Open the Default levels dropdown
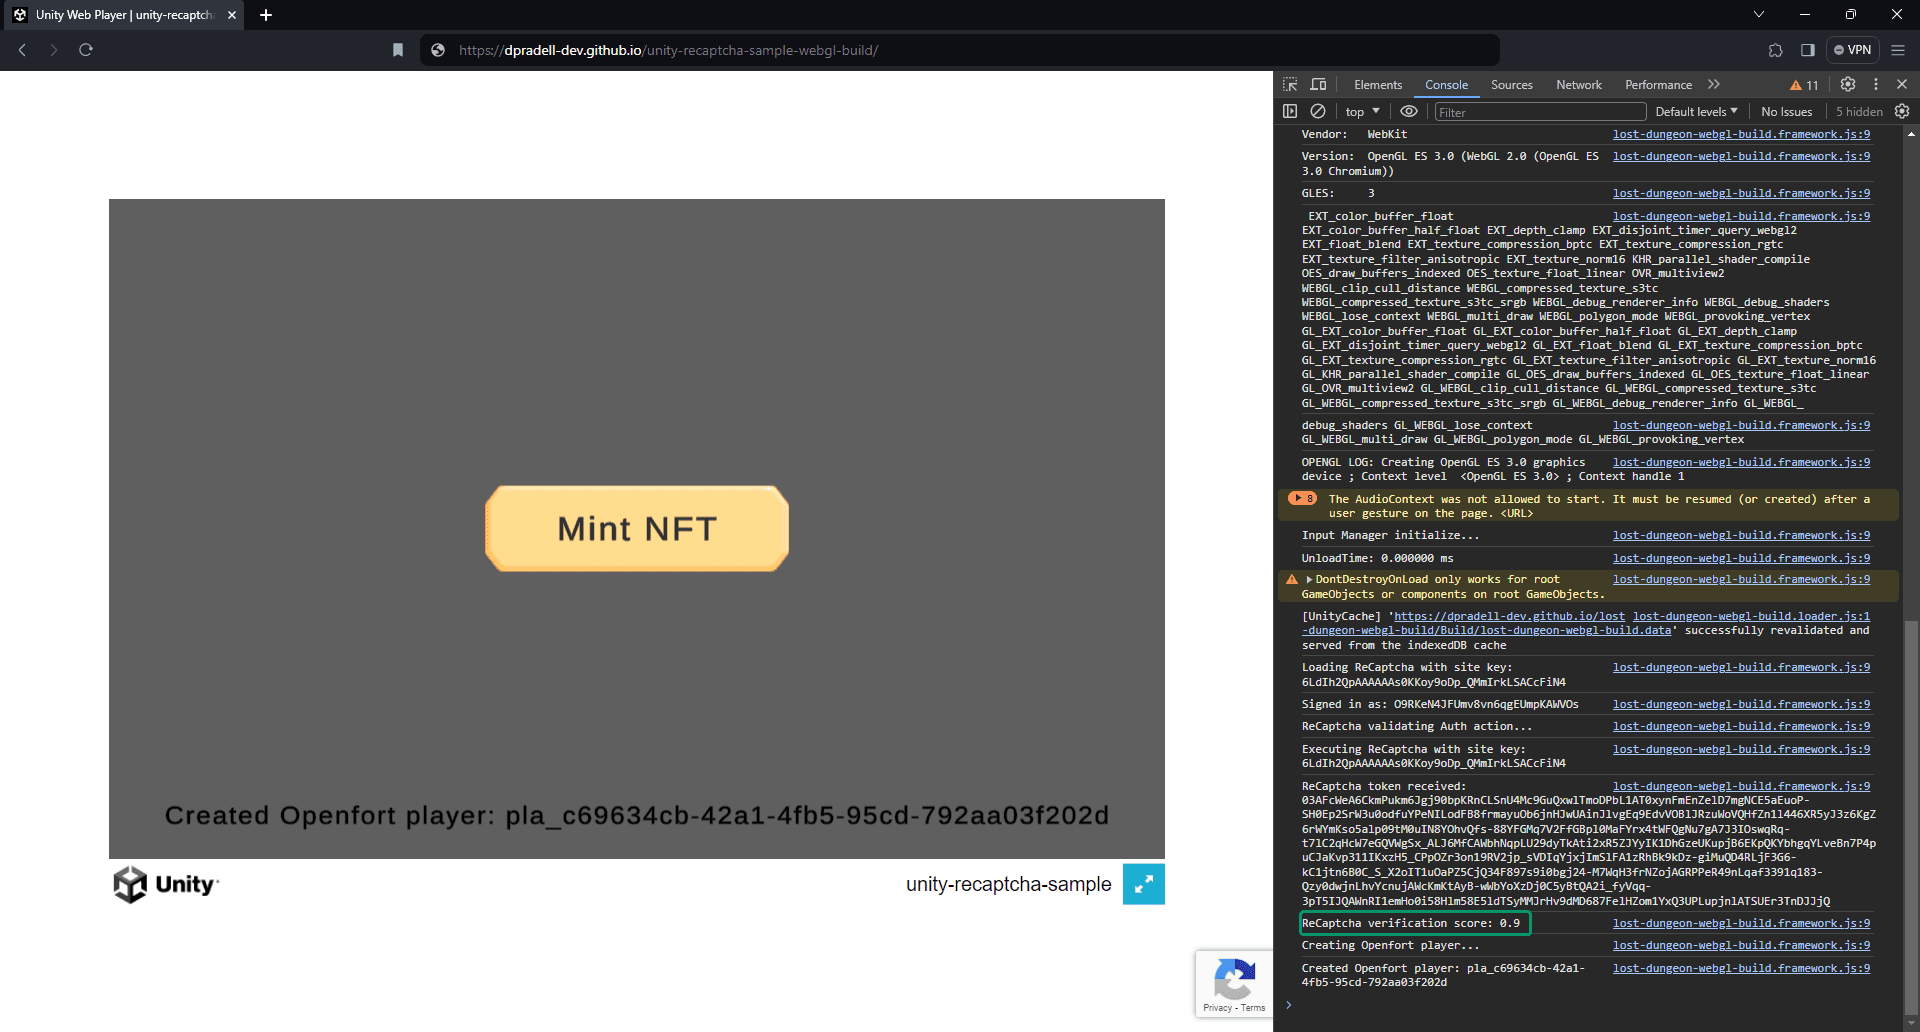This screenshot has height=1032, width=1920. 1696,111
